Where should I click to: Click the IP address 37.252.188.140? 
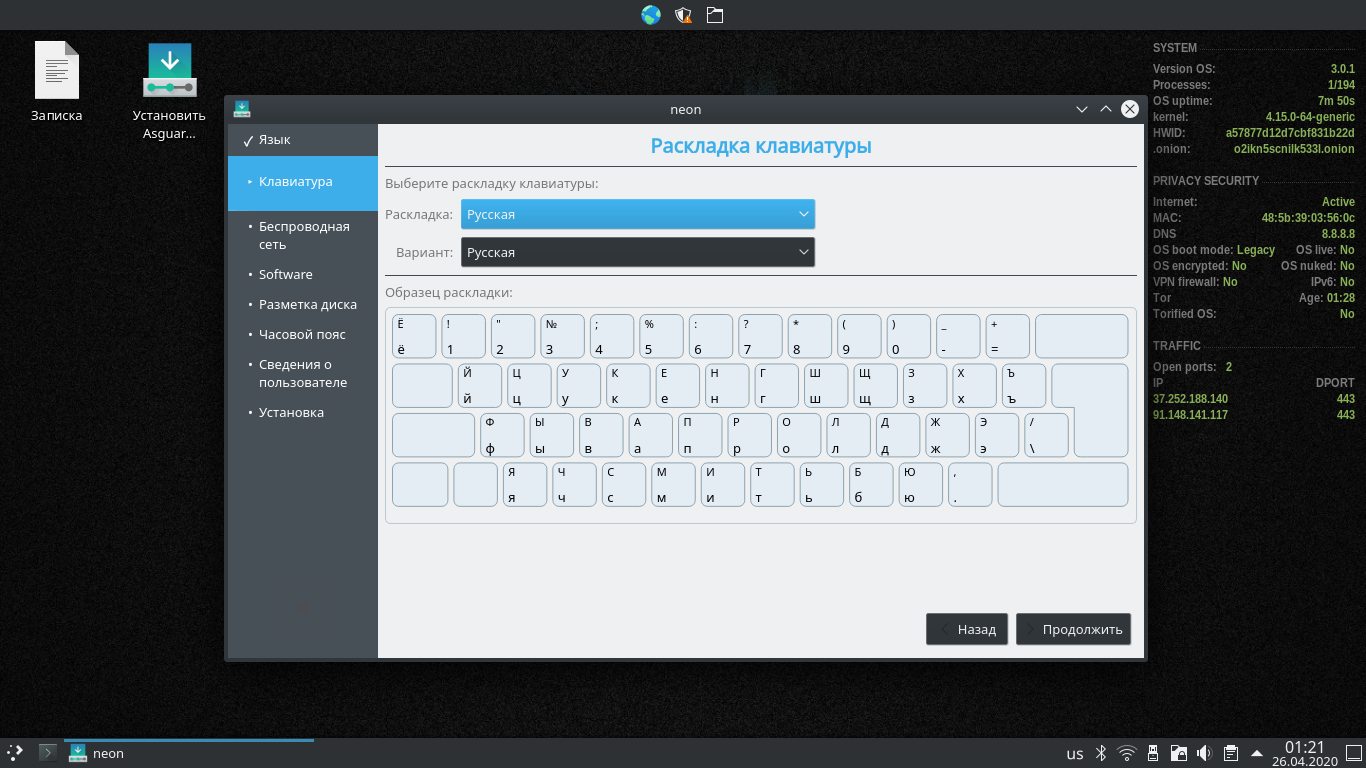point(1190,399)
